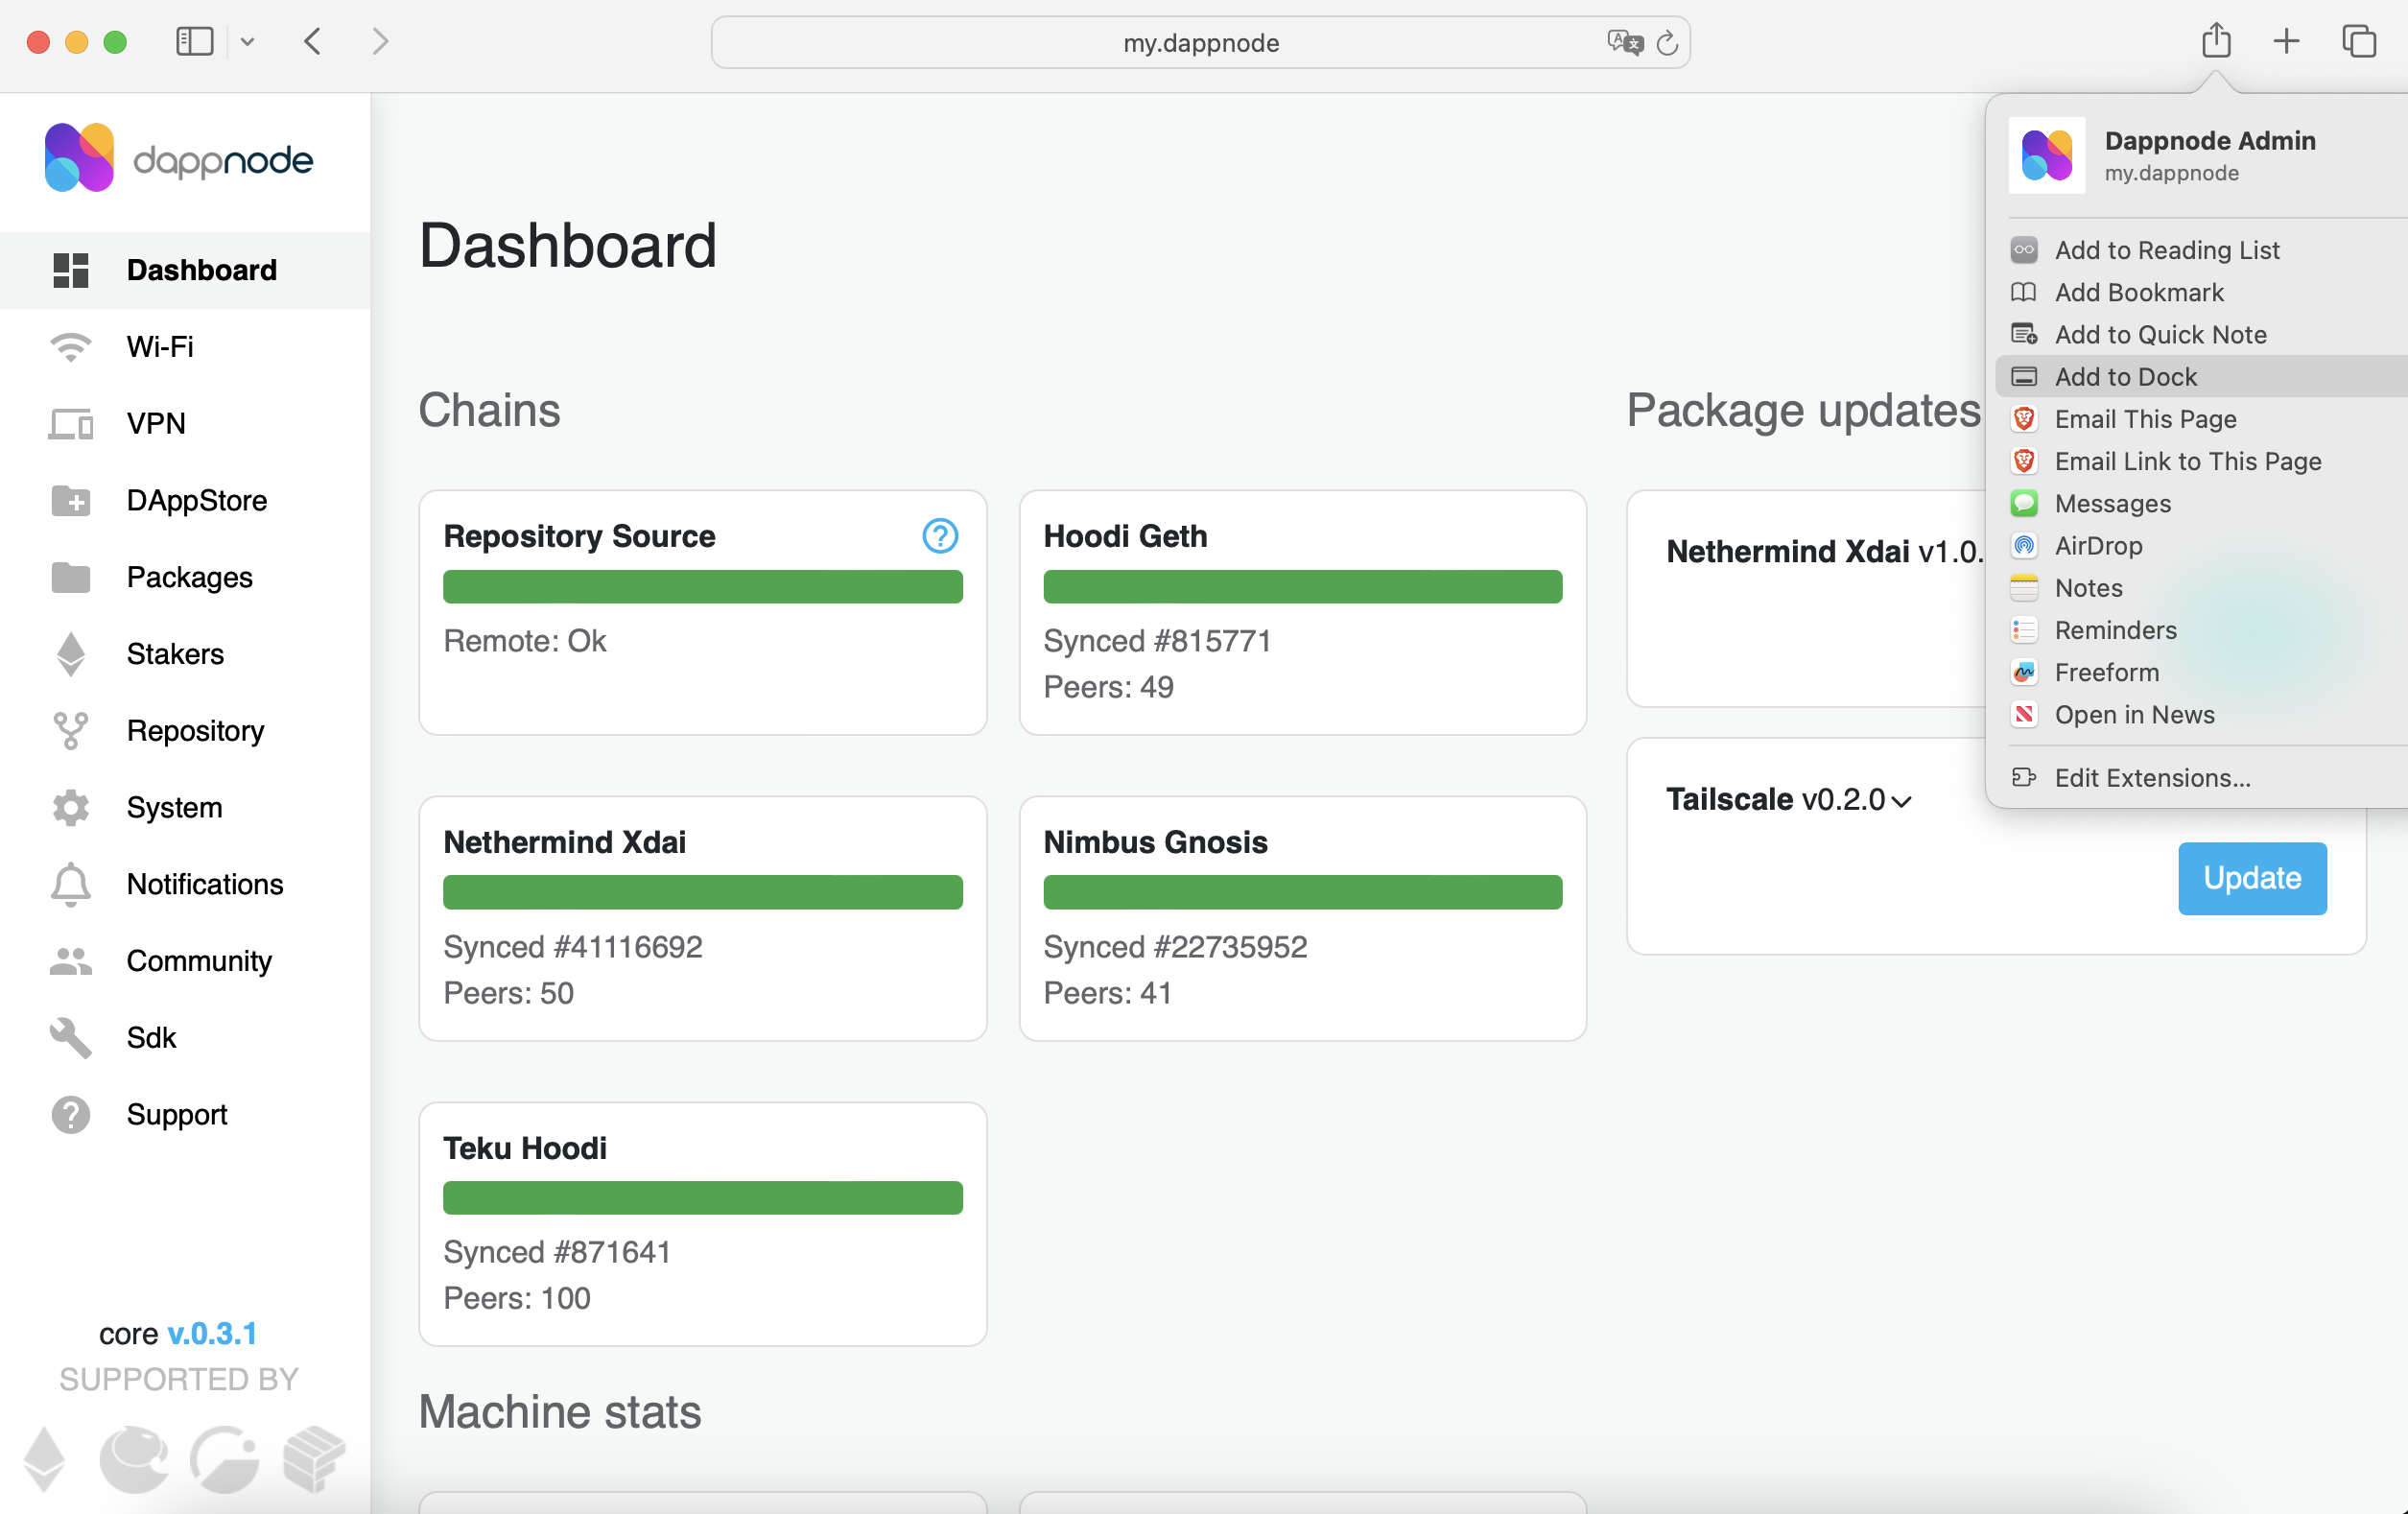Reload the page with refresh icon
The image size is (2408, 1514).
1667,42
